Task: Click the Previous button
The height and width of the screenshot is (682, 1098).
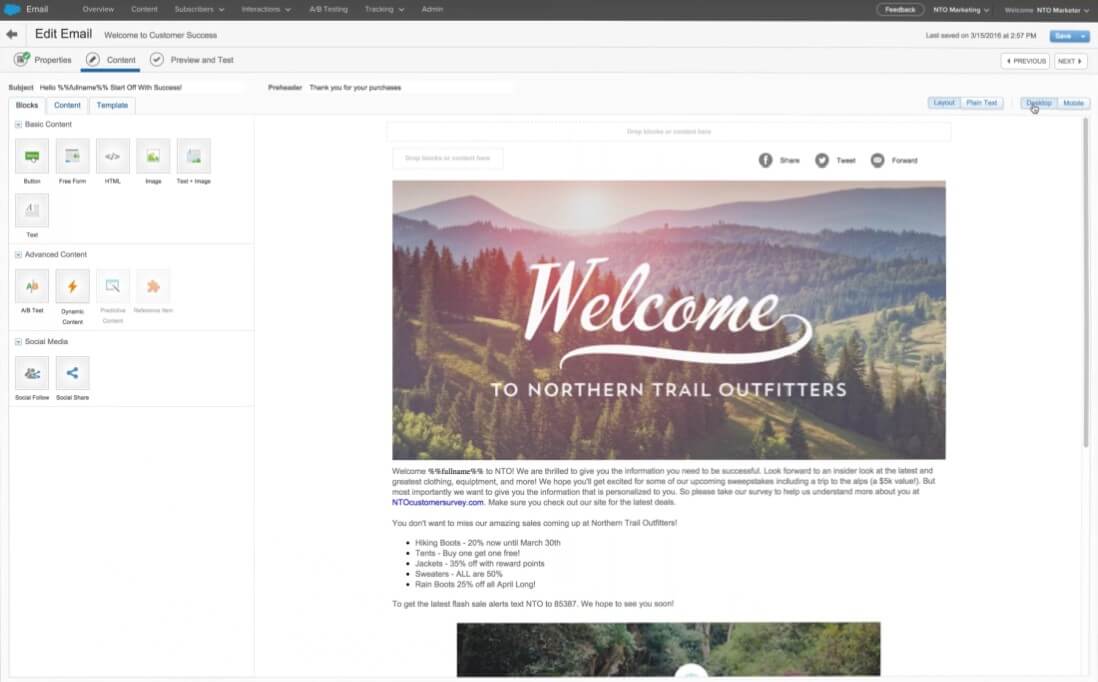Action: coord(1025,61)
